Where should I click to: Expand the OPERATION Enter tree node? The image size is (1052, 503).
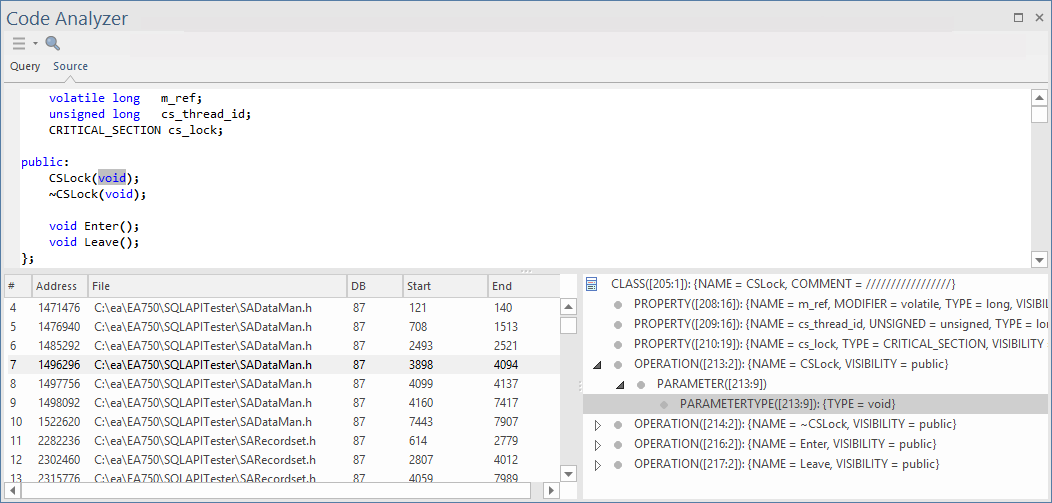(x=598, y=444)
